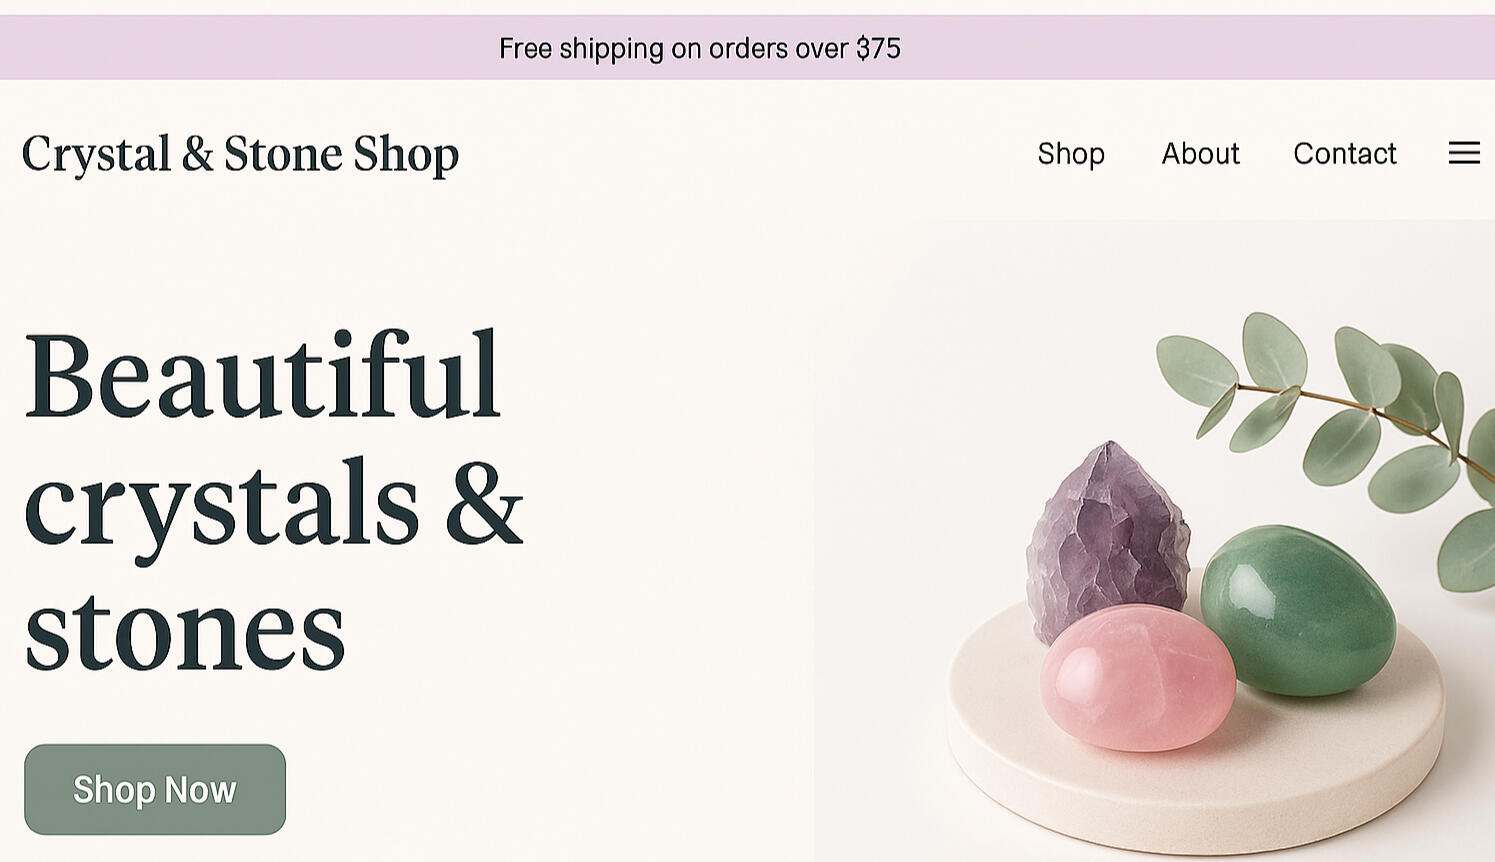Navigate to the Contact page

coord(1344,153)
